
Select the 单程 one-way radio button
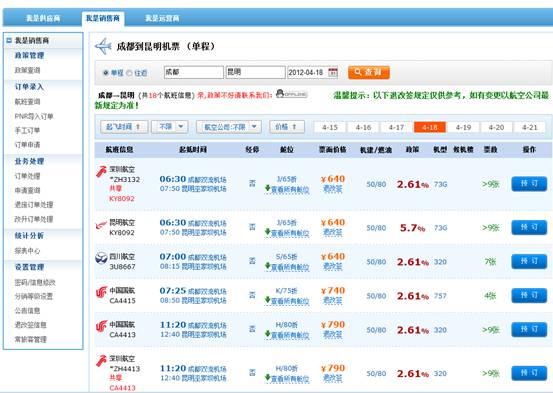click(x=105, y=73)
